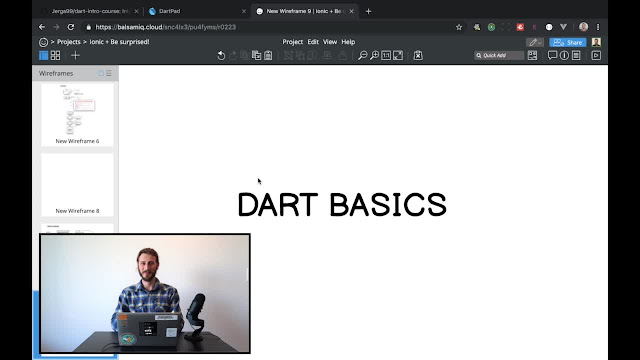
Task: Open a new browser tab
Action: [369, 11]
